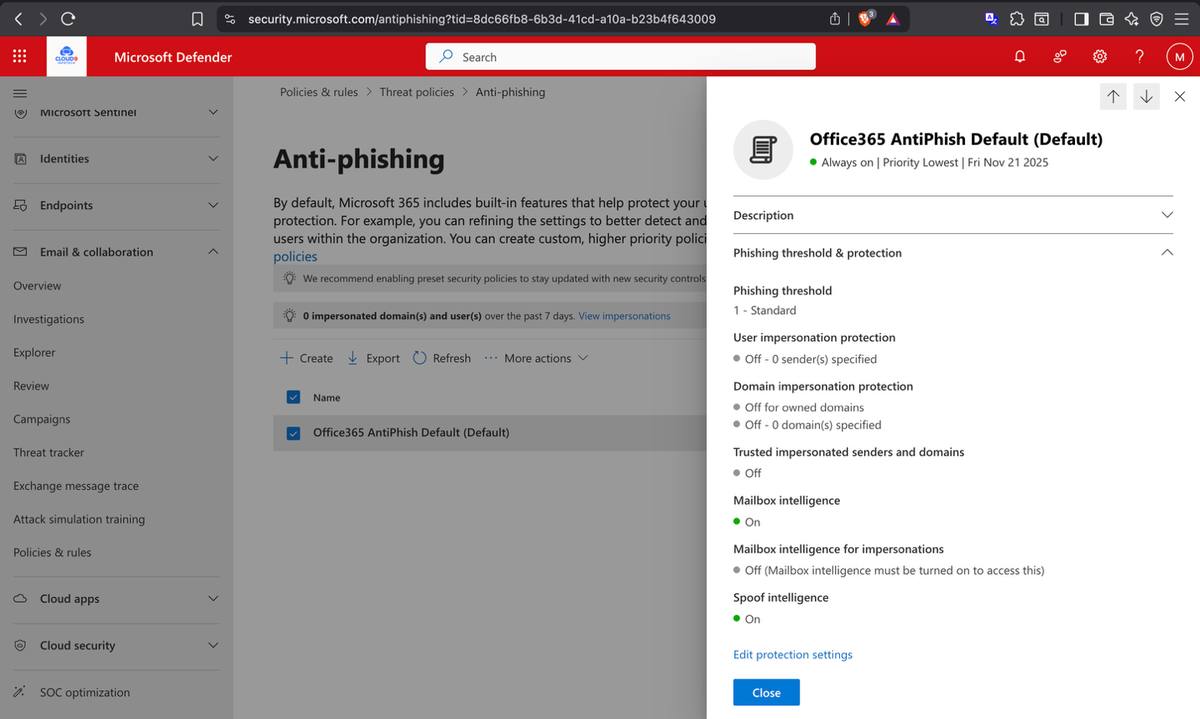Click the Identities icon in sidebar
The image size is (1200, 719).
pyautogui.click(x=20, y=158)
